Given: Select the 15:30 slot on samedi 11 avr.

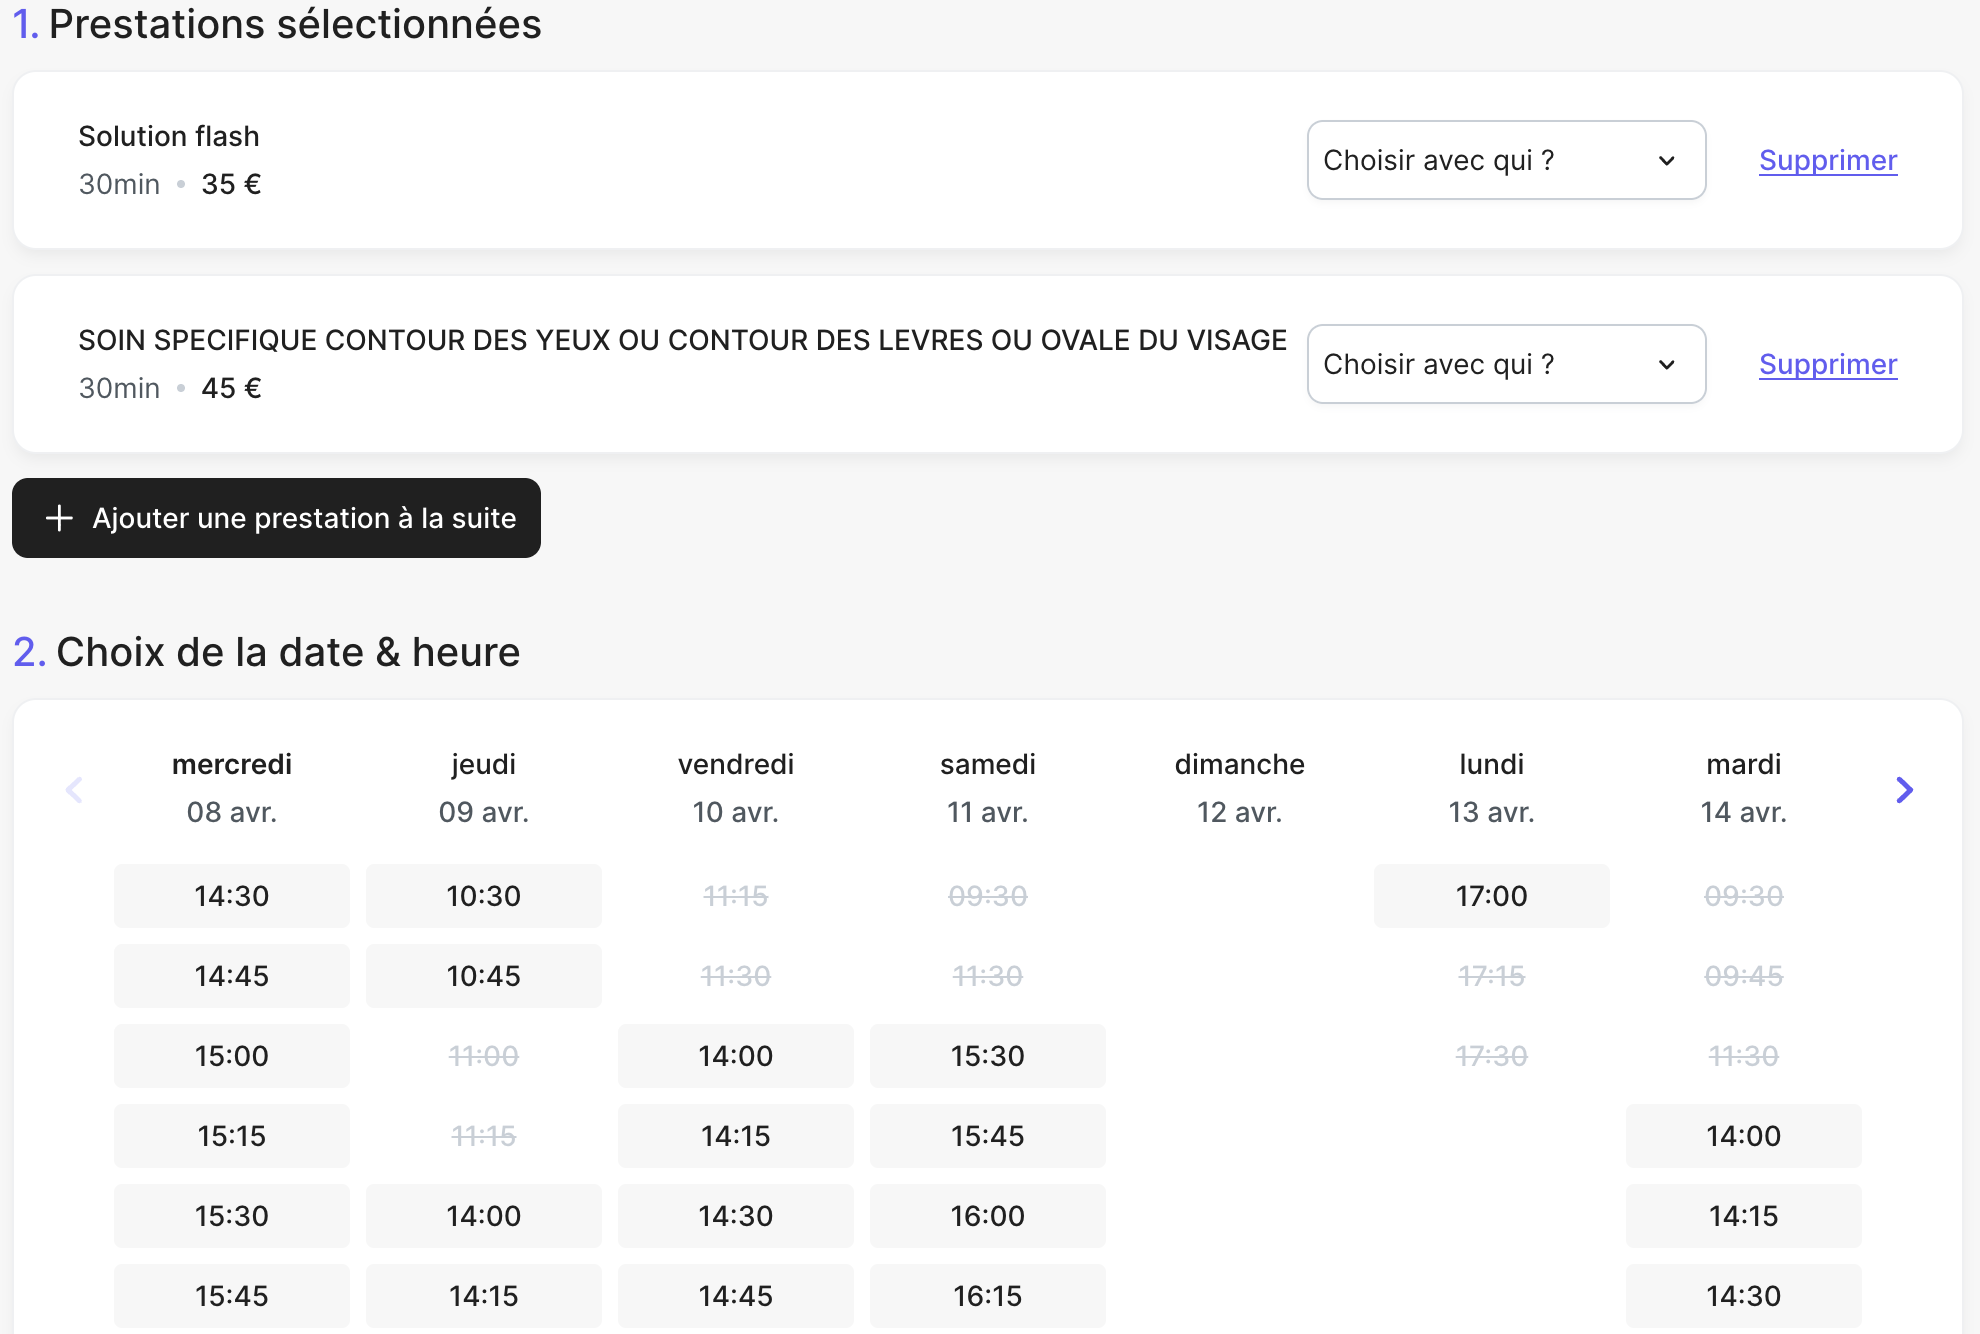Looking at the screenshot, I should [x=987, y=1056].
